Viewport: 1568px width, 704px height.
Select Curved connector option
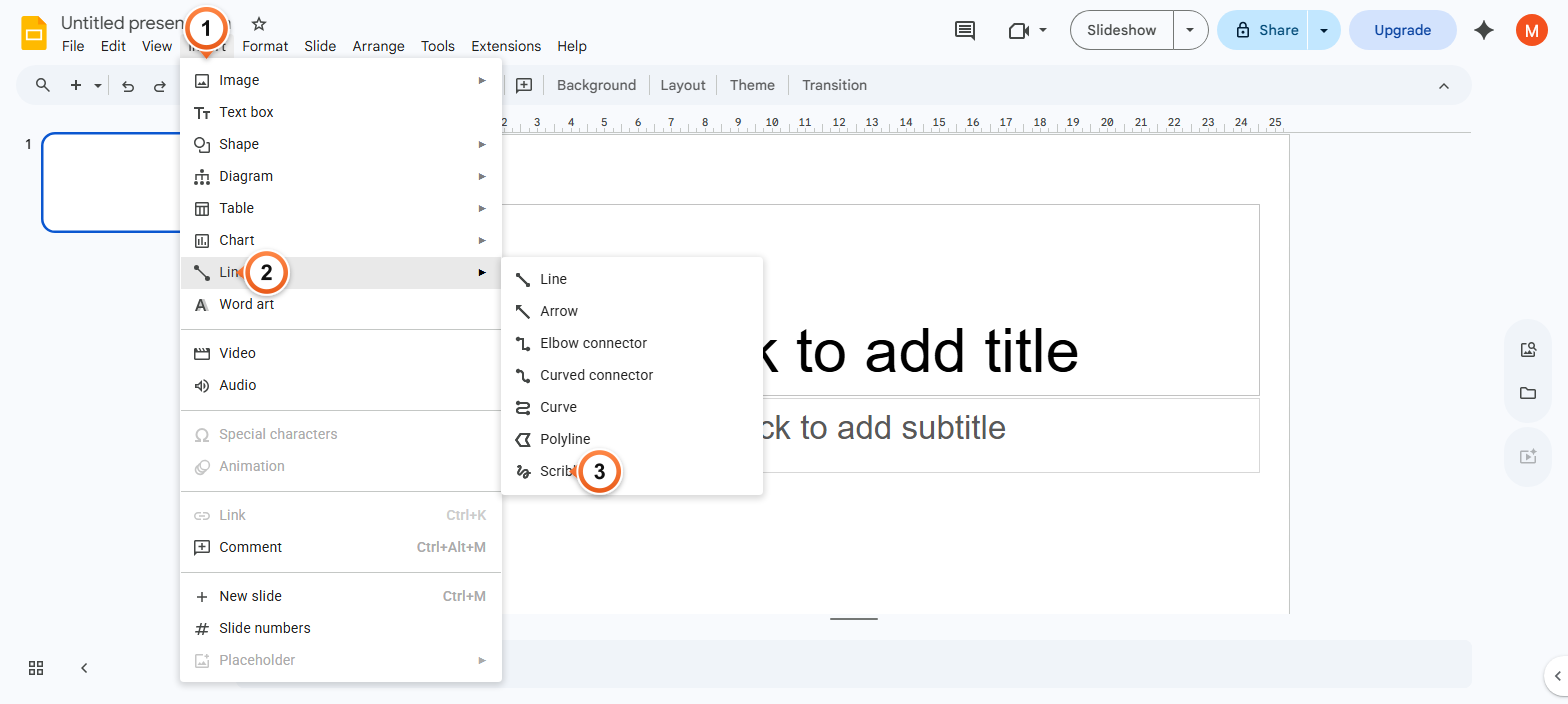(632, 375)
